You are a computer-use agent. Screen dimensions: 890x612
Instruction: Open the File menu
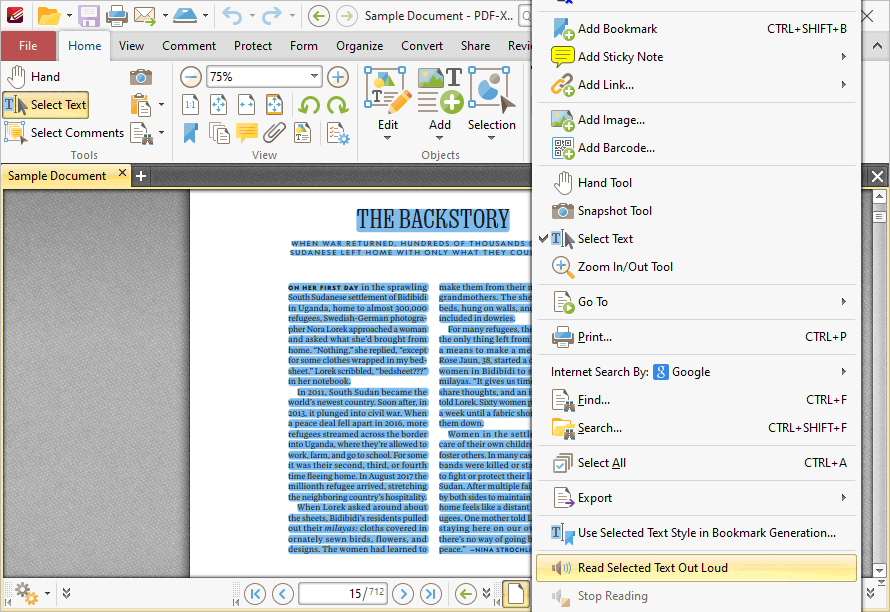coord(28,46)
